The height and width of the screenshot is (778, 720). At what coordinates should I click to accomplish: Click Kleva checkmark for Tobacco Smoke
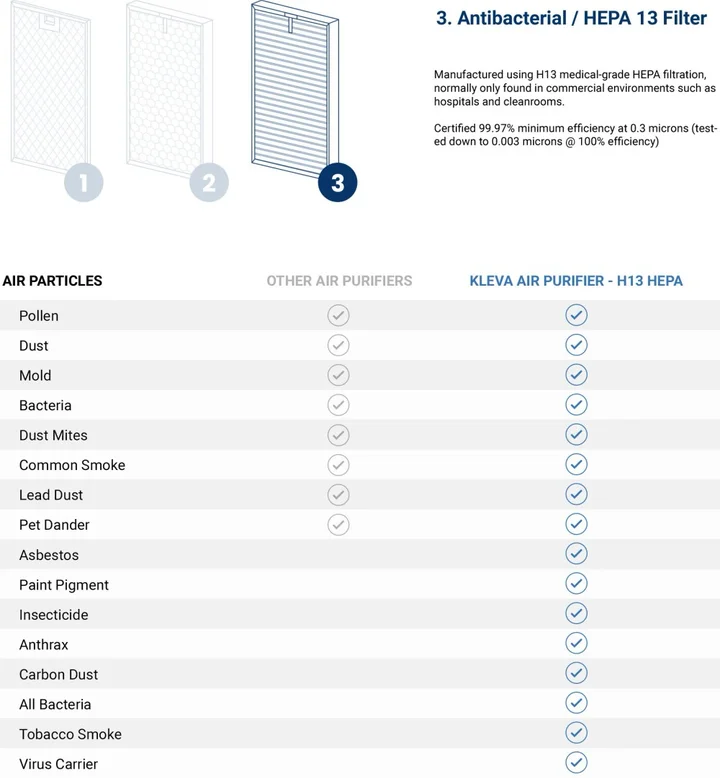576,733
